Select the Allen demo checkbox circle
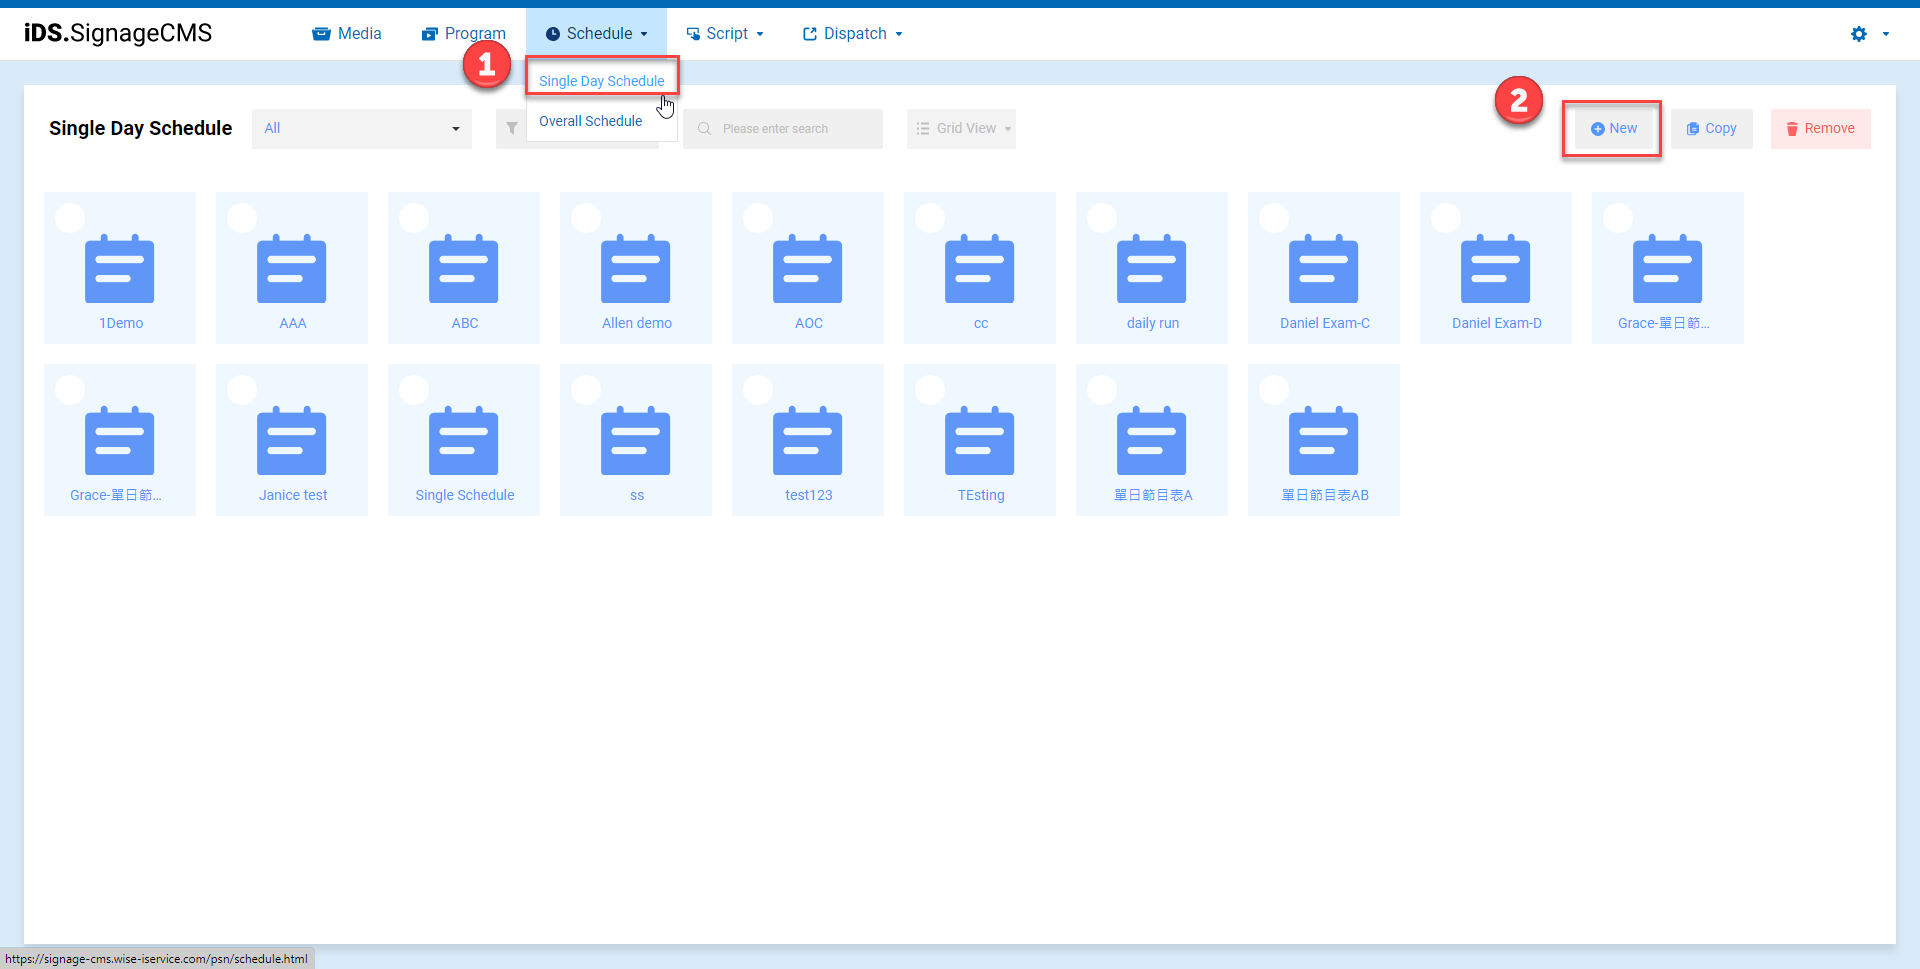1920x969 pixels. [586, 218]
